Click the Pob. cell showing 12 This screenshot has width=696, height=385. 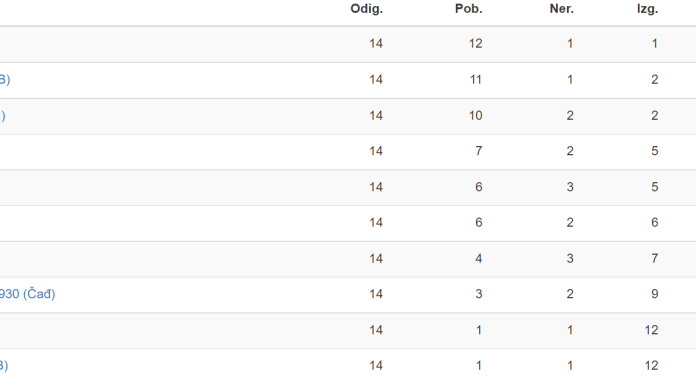(x=475, y=44)
